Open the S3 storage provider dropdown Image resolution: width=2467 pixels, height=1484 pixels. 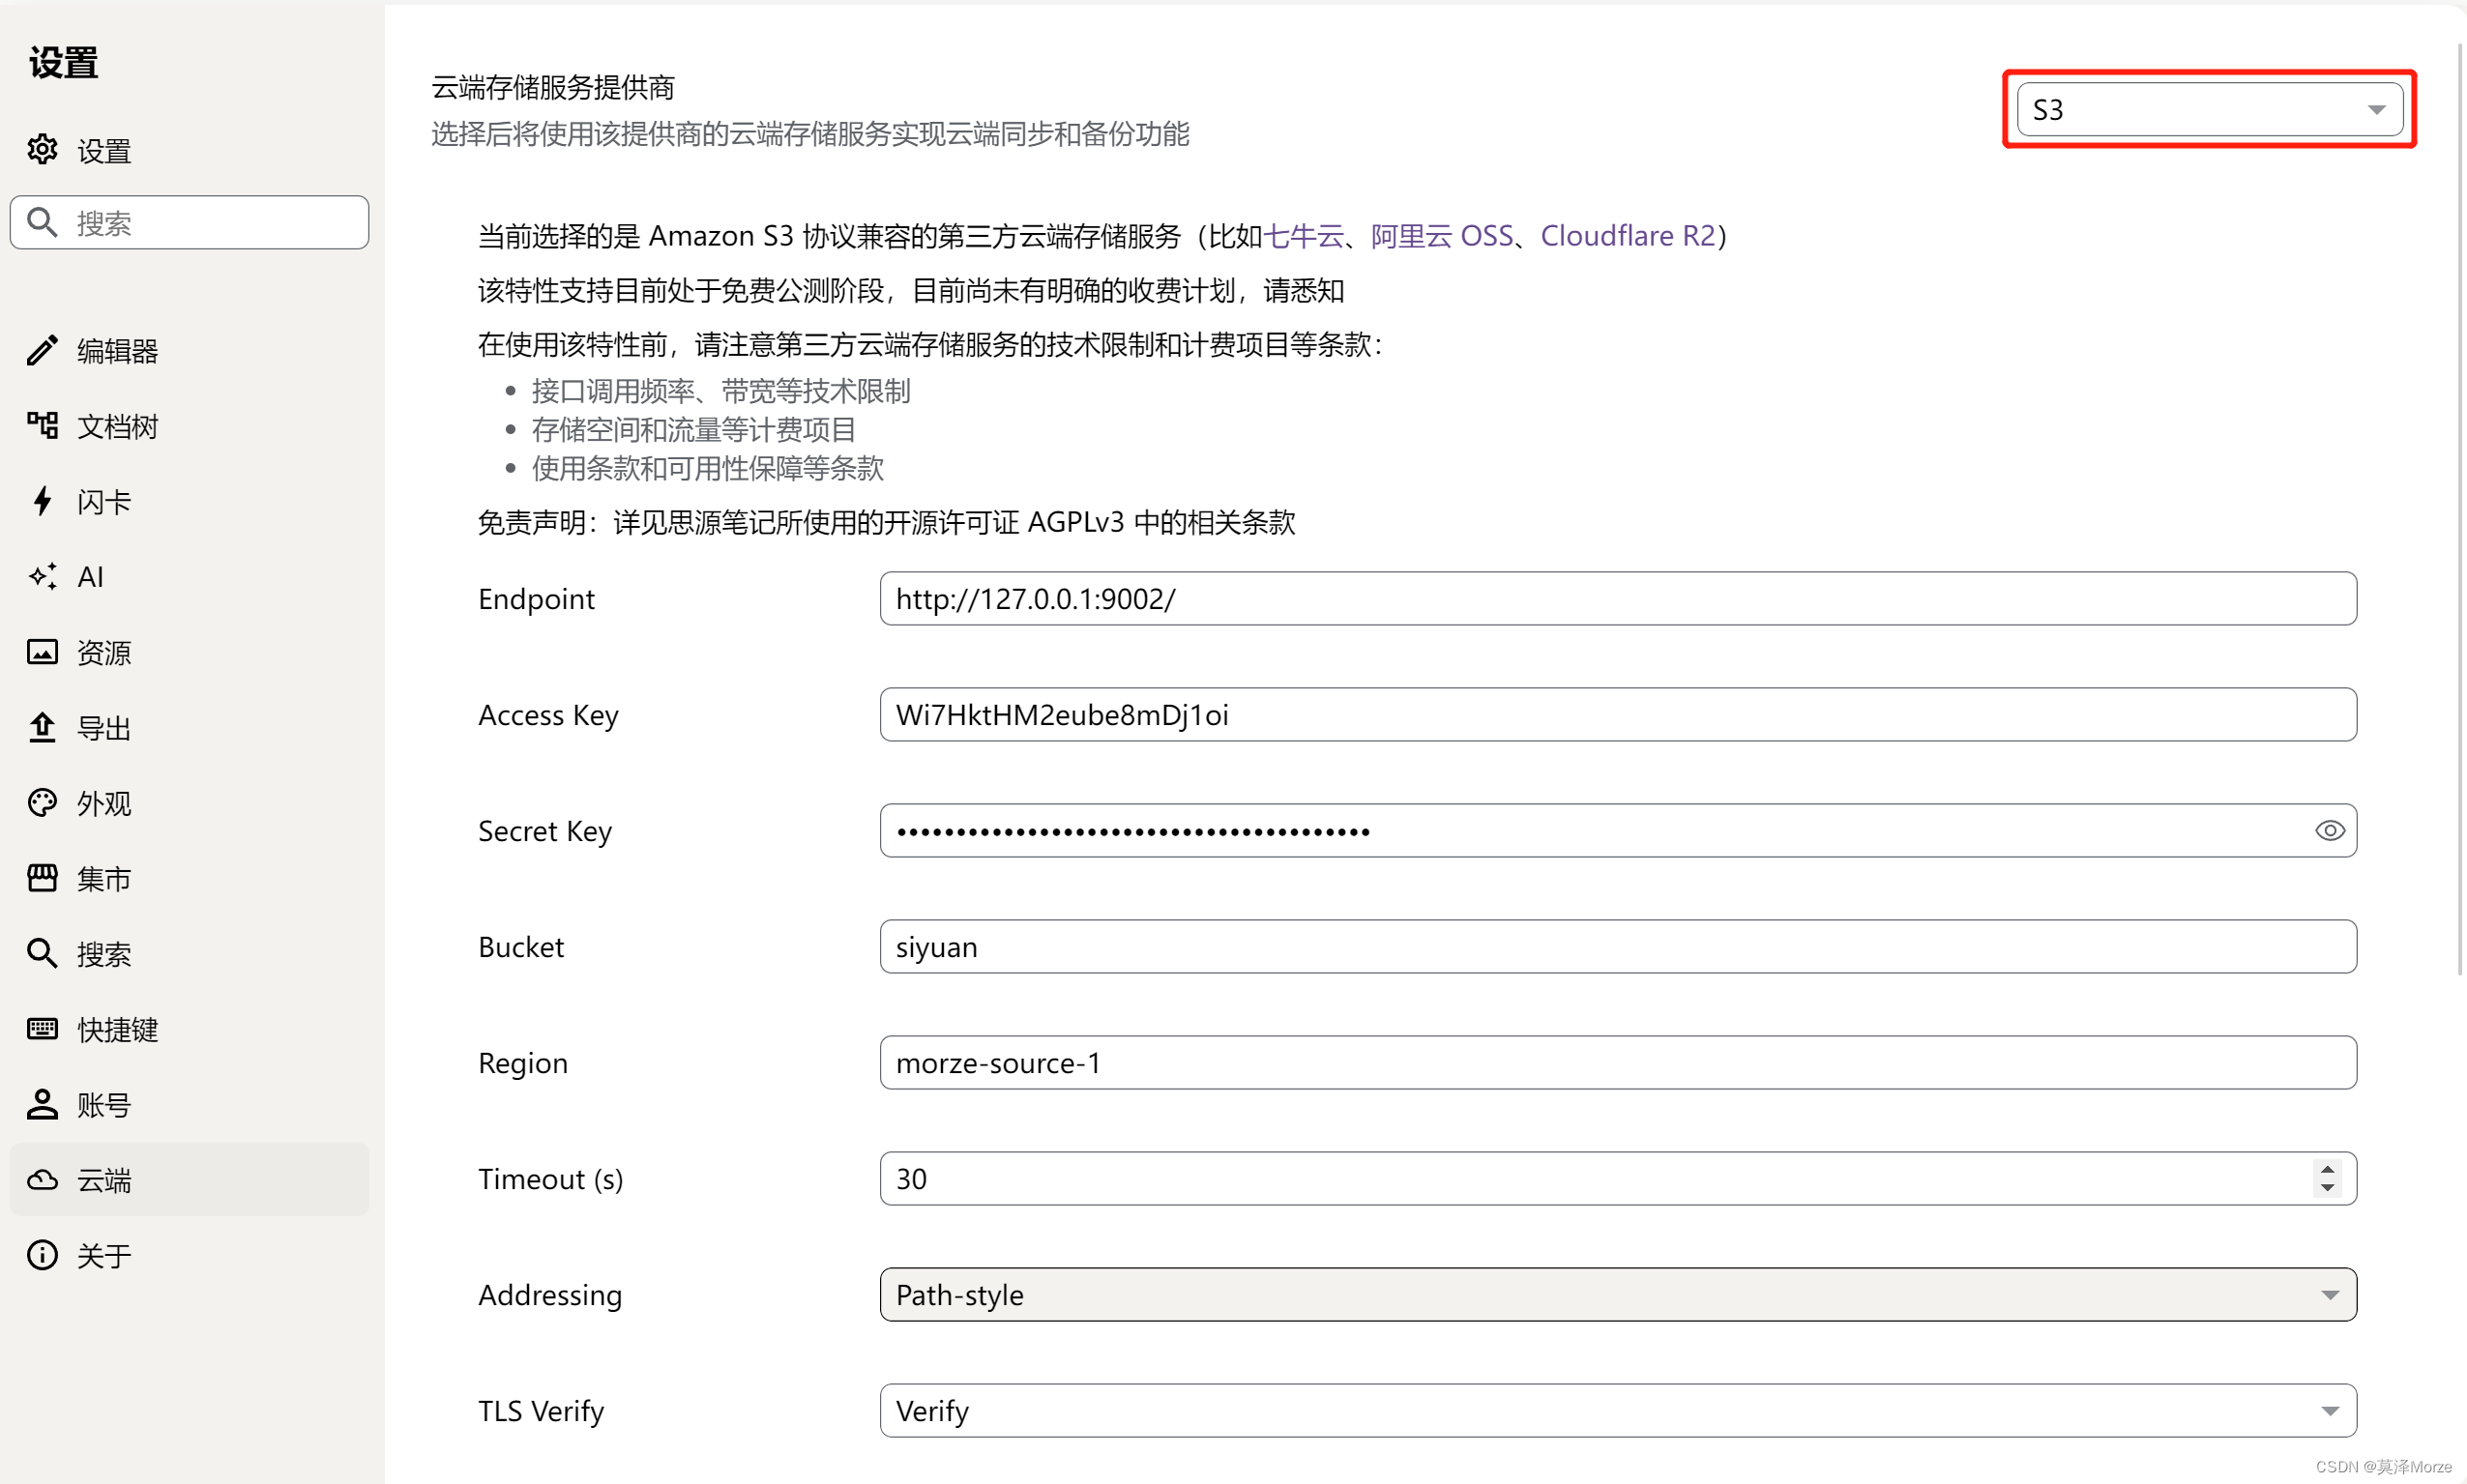pos(2209,109)
